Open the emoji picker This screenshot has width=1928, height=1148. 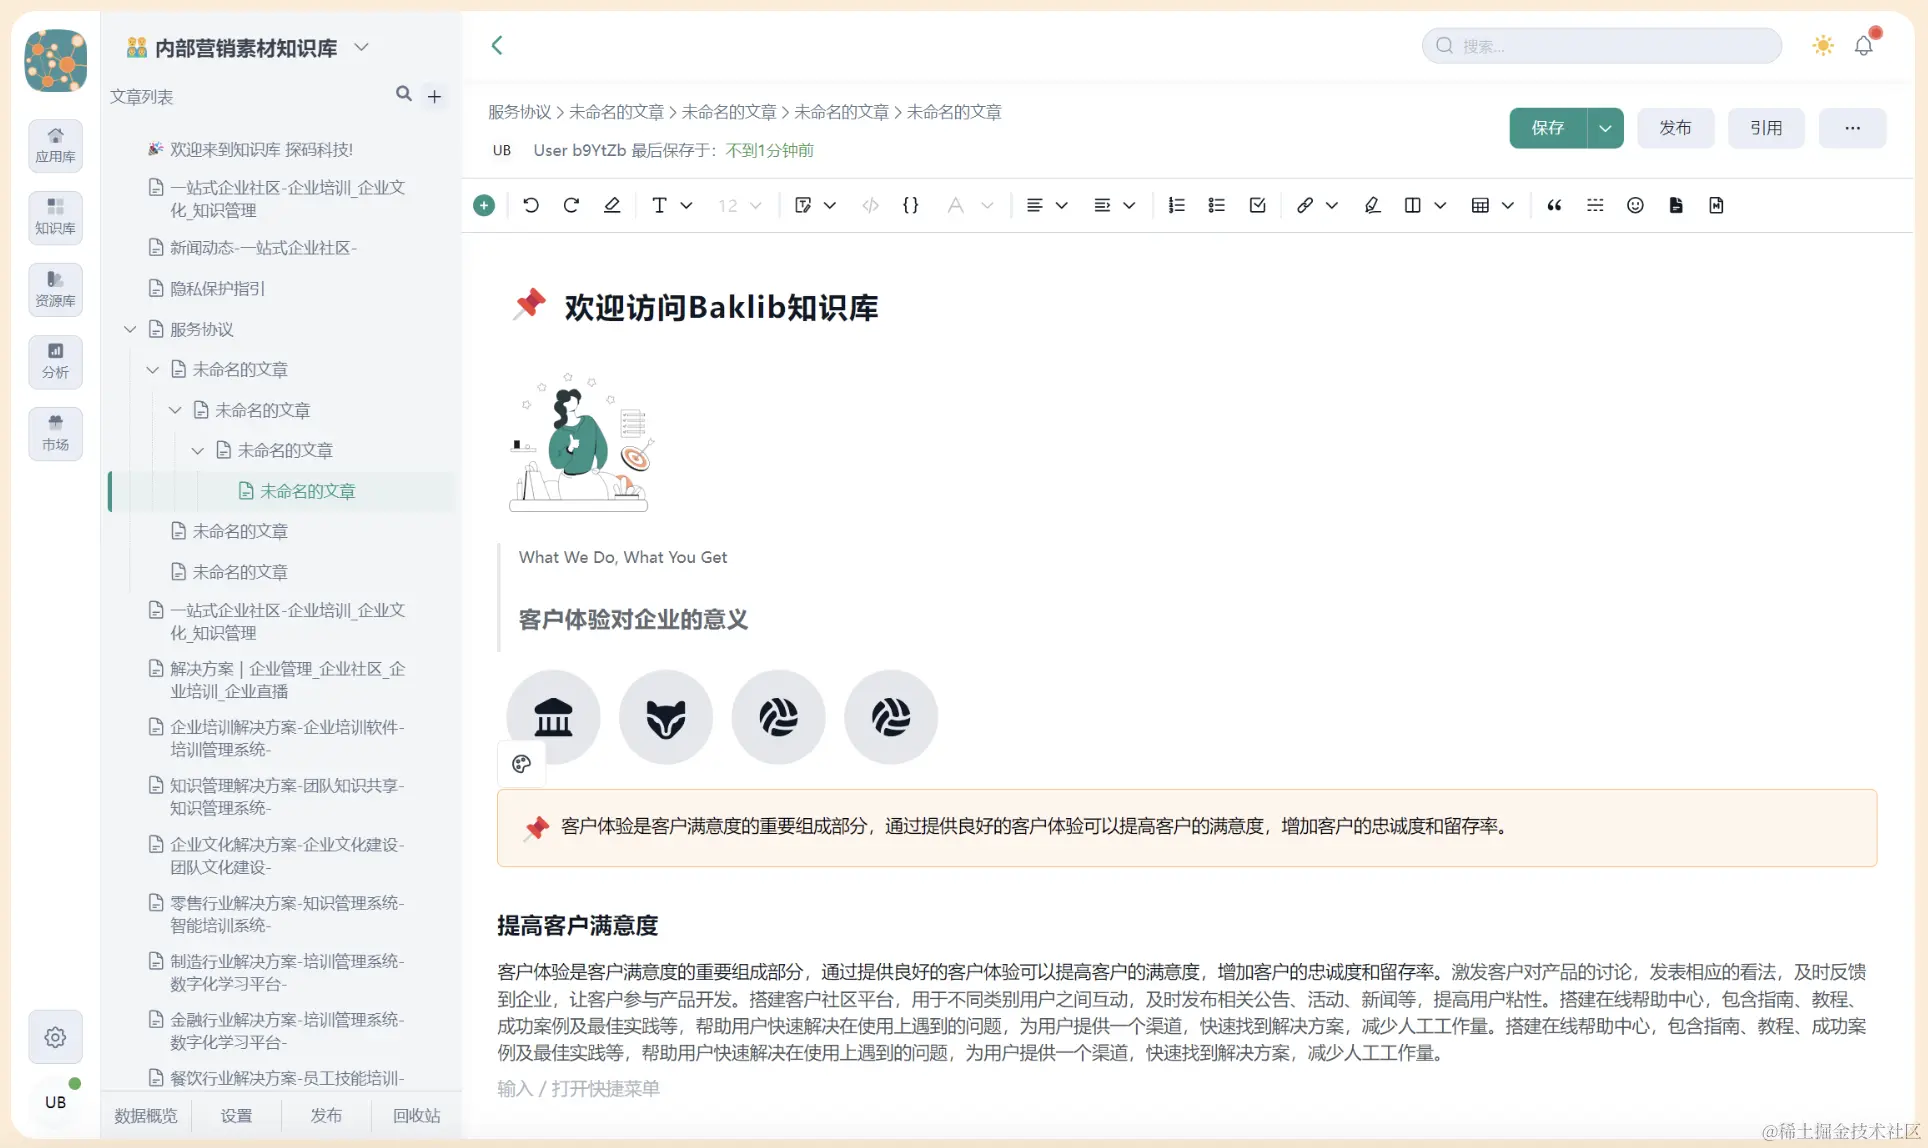[x=1635, y=205]
